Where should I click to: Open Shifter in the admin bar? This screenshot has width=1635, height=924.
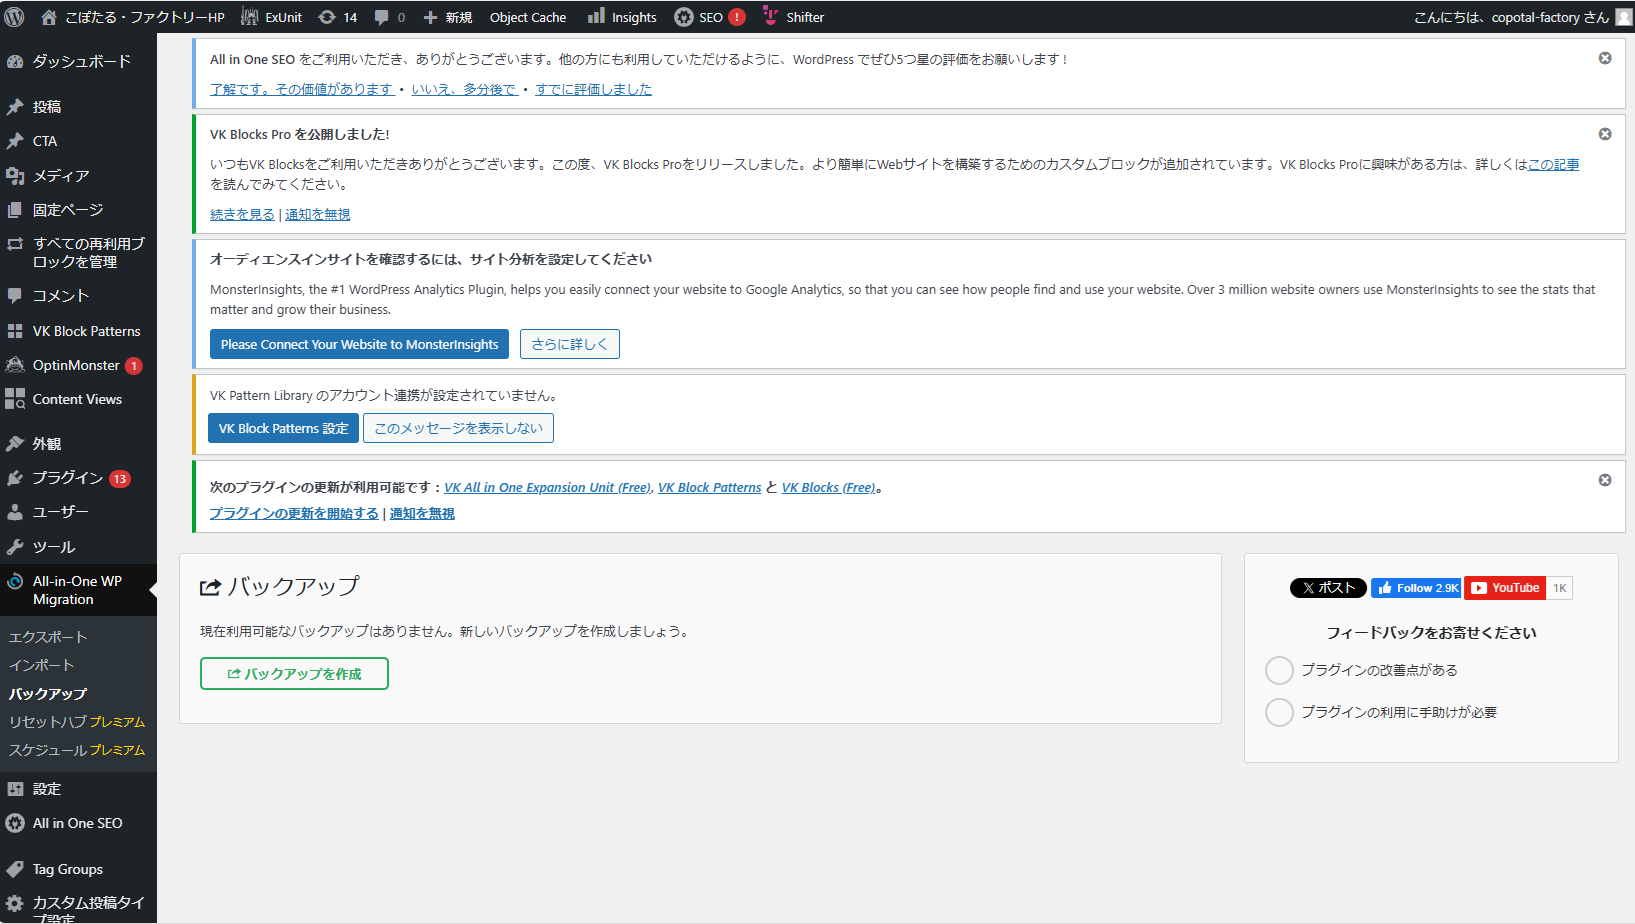pyautogui.click(x=794, y=17)
